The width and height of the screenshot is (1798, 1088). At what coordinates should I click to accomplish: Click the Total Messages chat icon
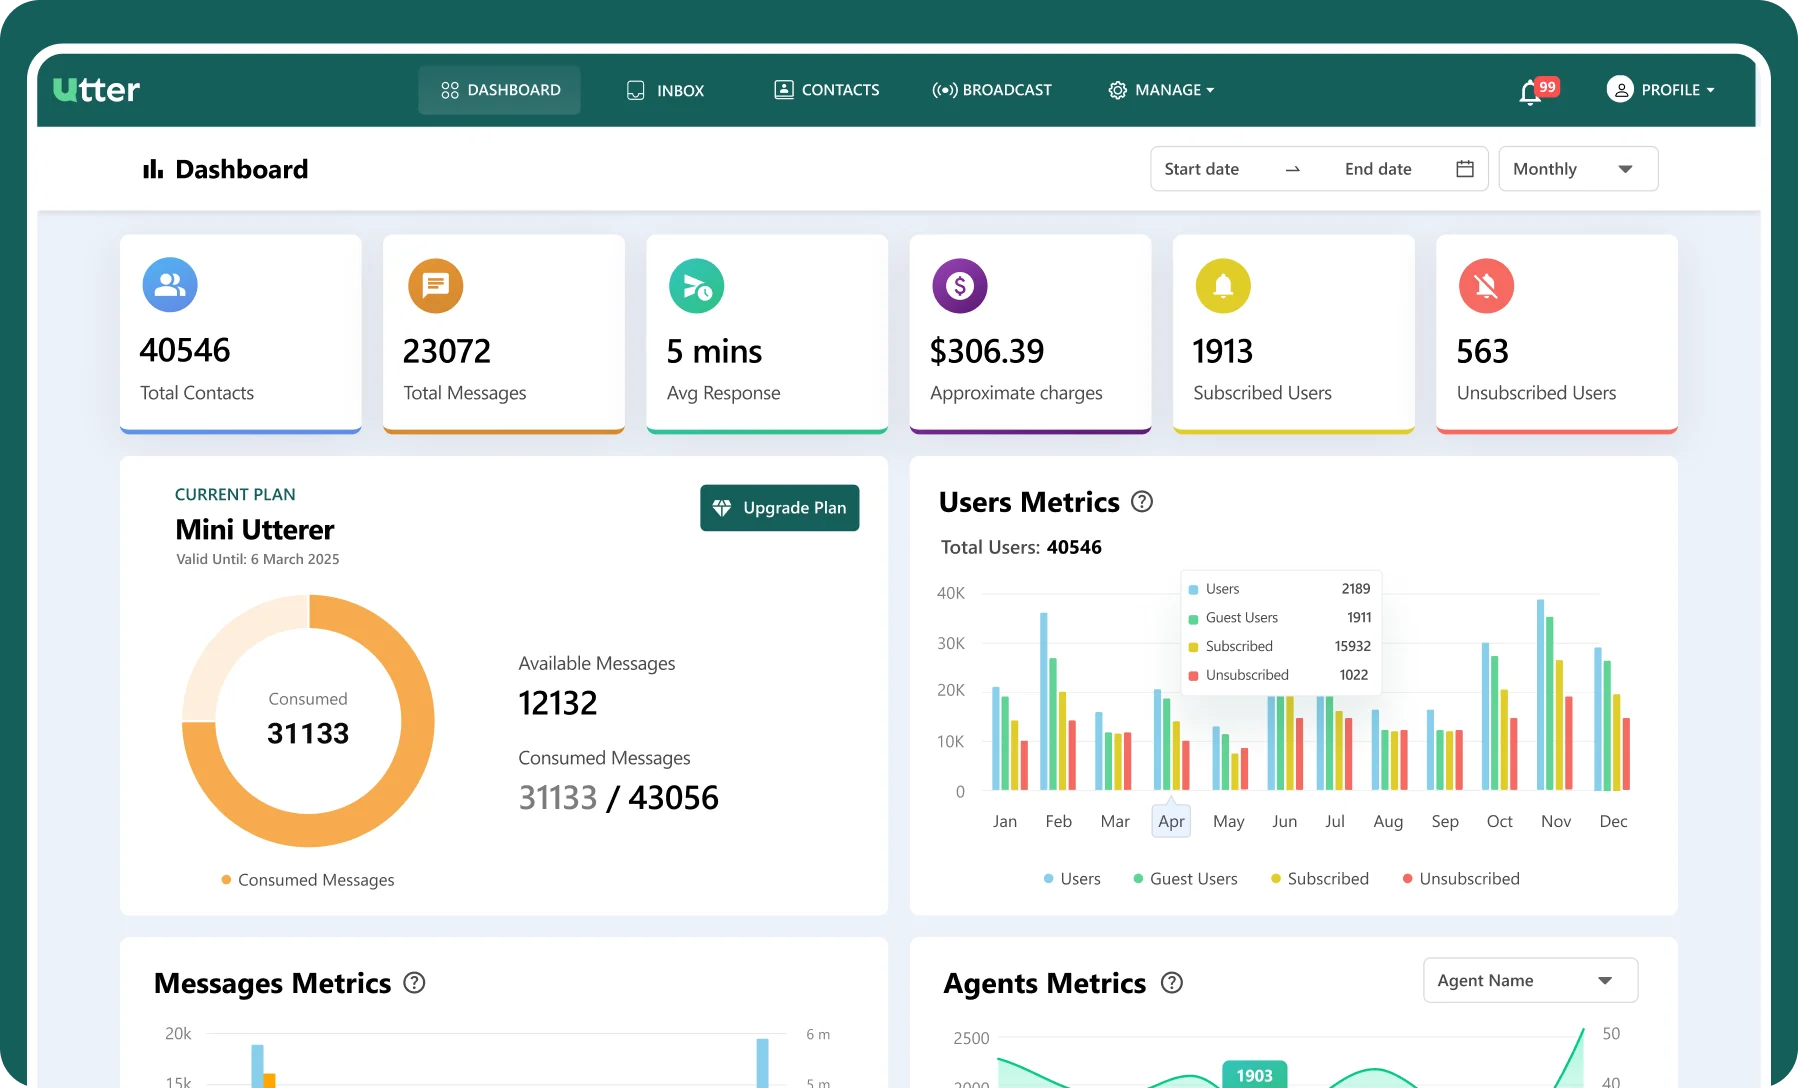point(435,286)
